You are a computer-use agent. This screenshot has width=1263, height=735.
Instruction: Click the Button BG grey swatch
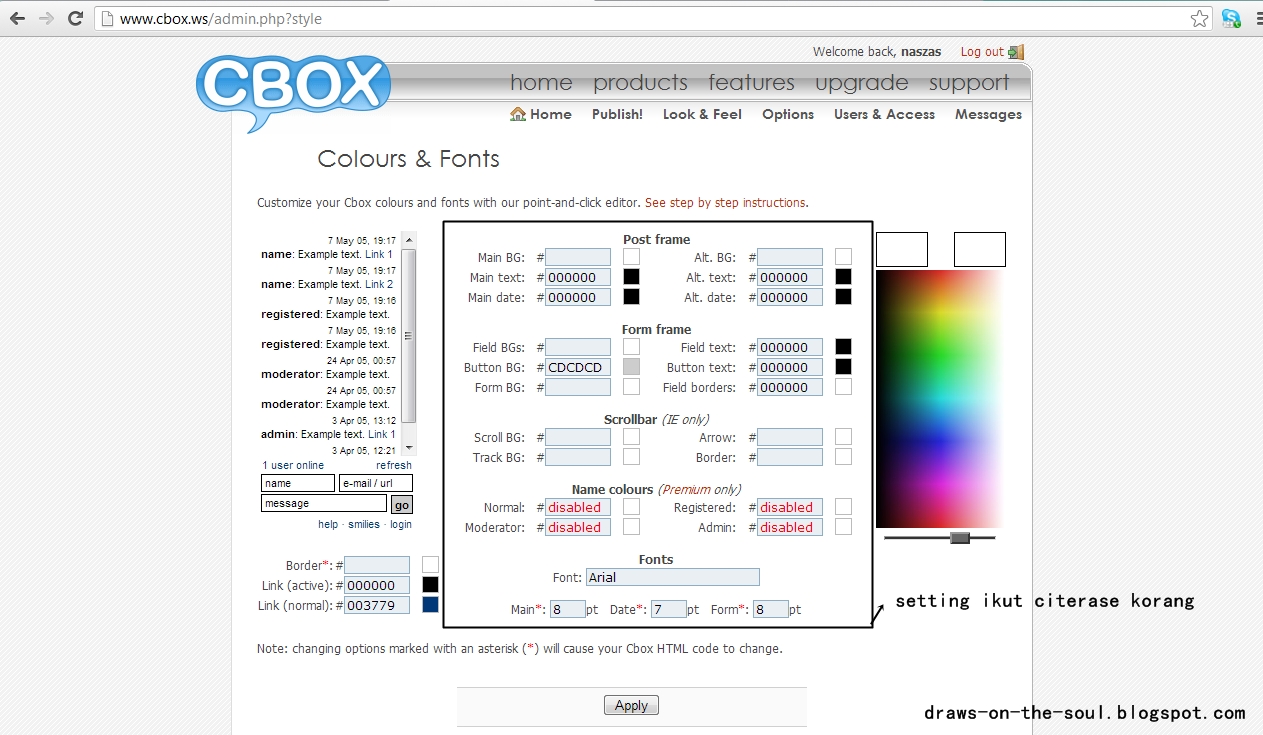pos(631,367)
